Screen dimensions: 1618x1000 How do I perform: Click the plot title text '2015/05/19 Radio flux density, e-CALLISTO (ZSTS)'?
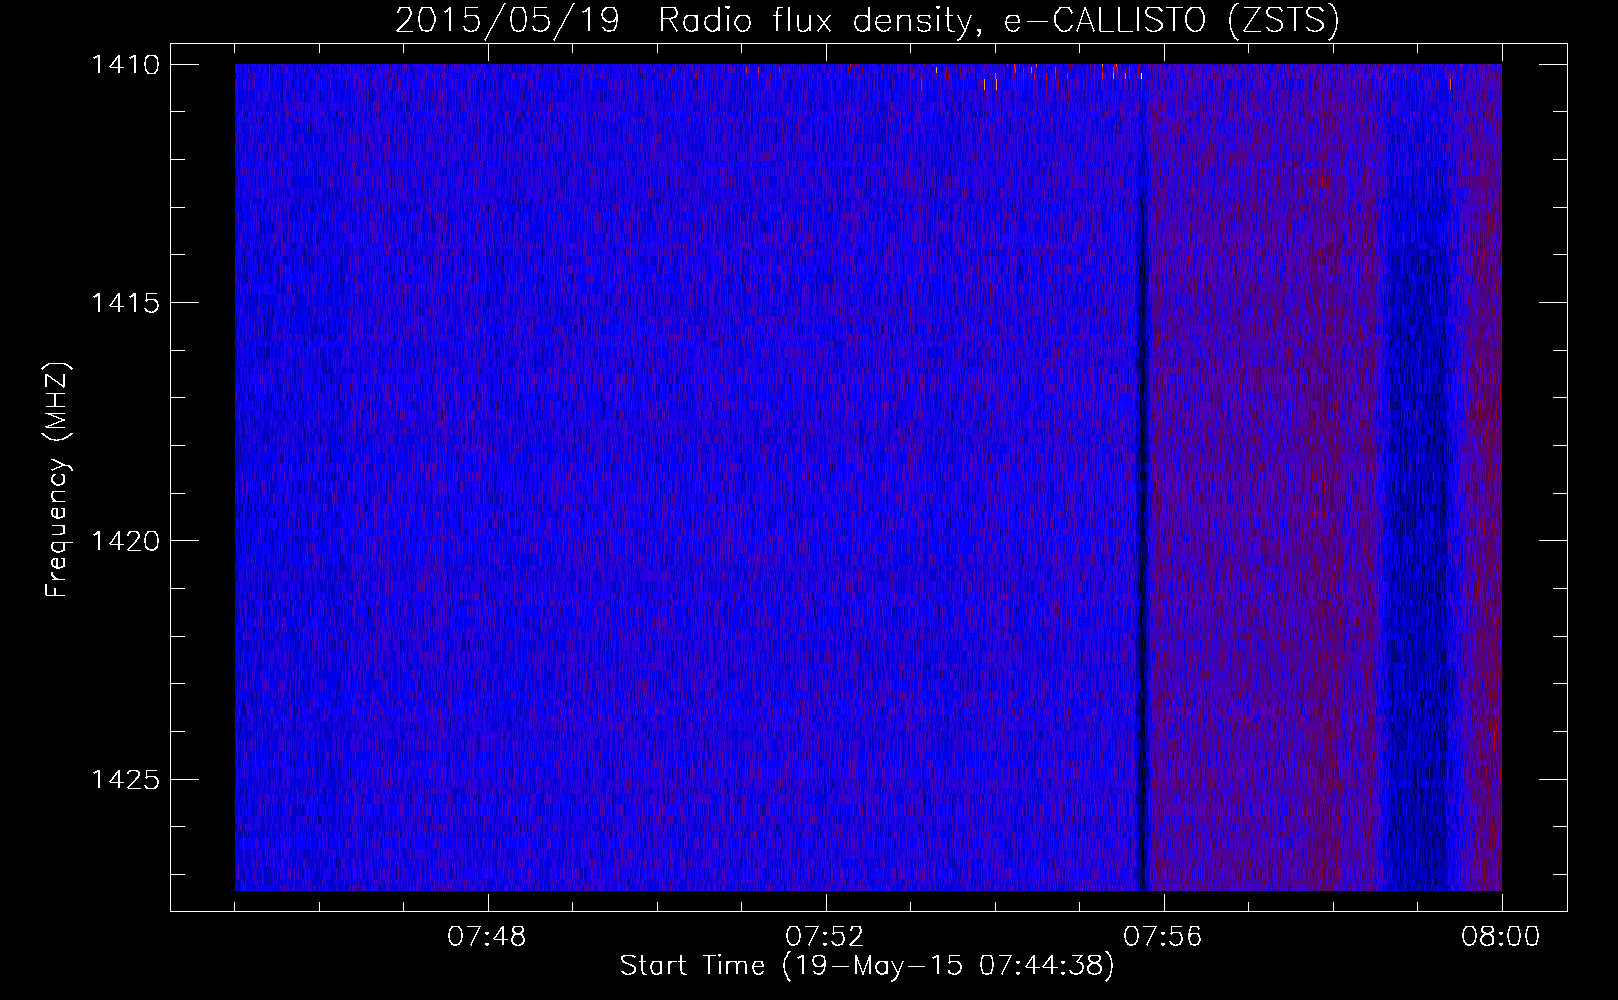pos(866,21)
